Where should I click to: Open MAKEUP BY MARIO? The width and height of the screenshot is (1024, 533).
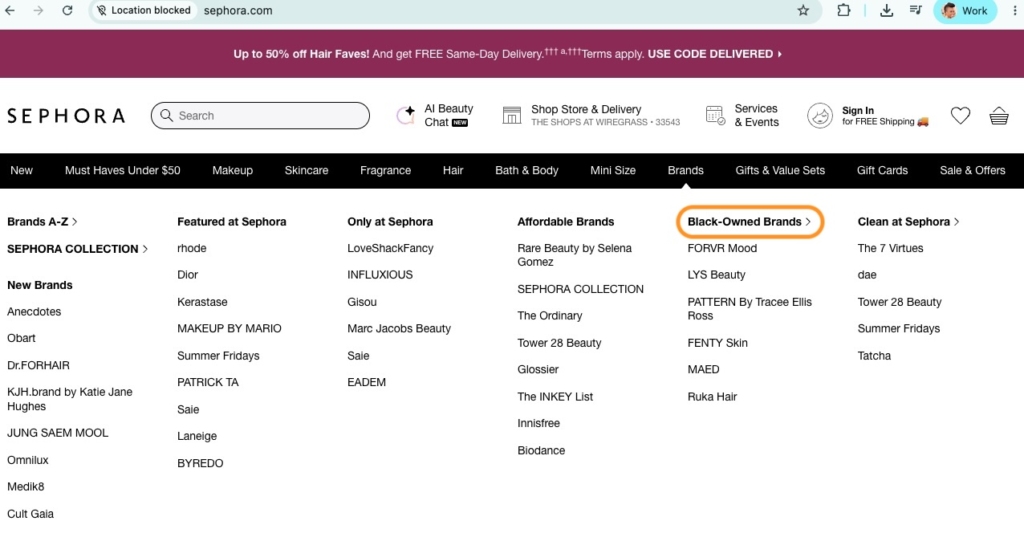(229, 329)
